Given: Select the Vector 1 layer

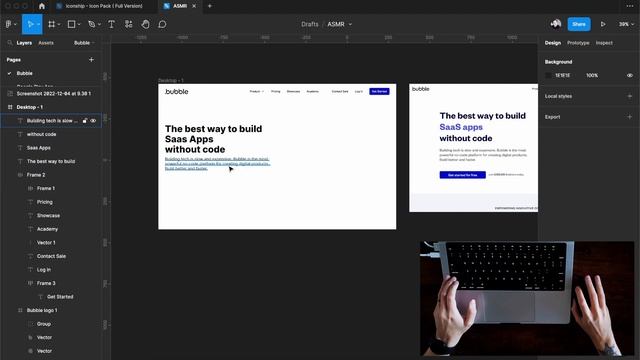Looking at the screenshot, I should 46,242.
